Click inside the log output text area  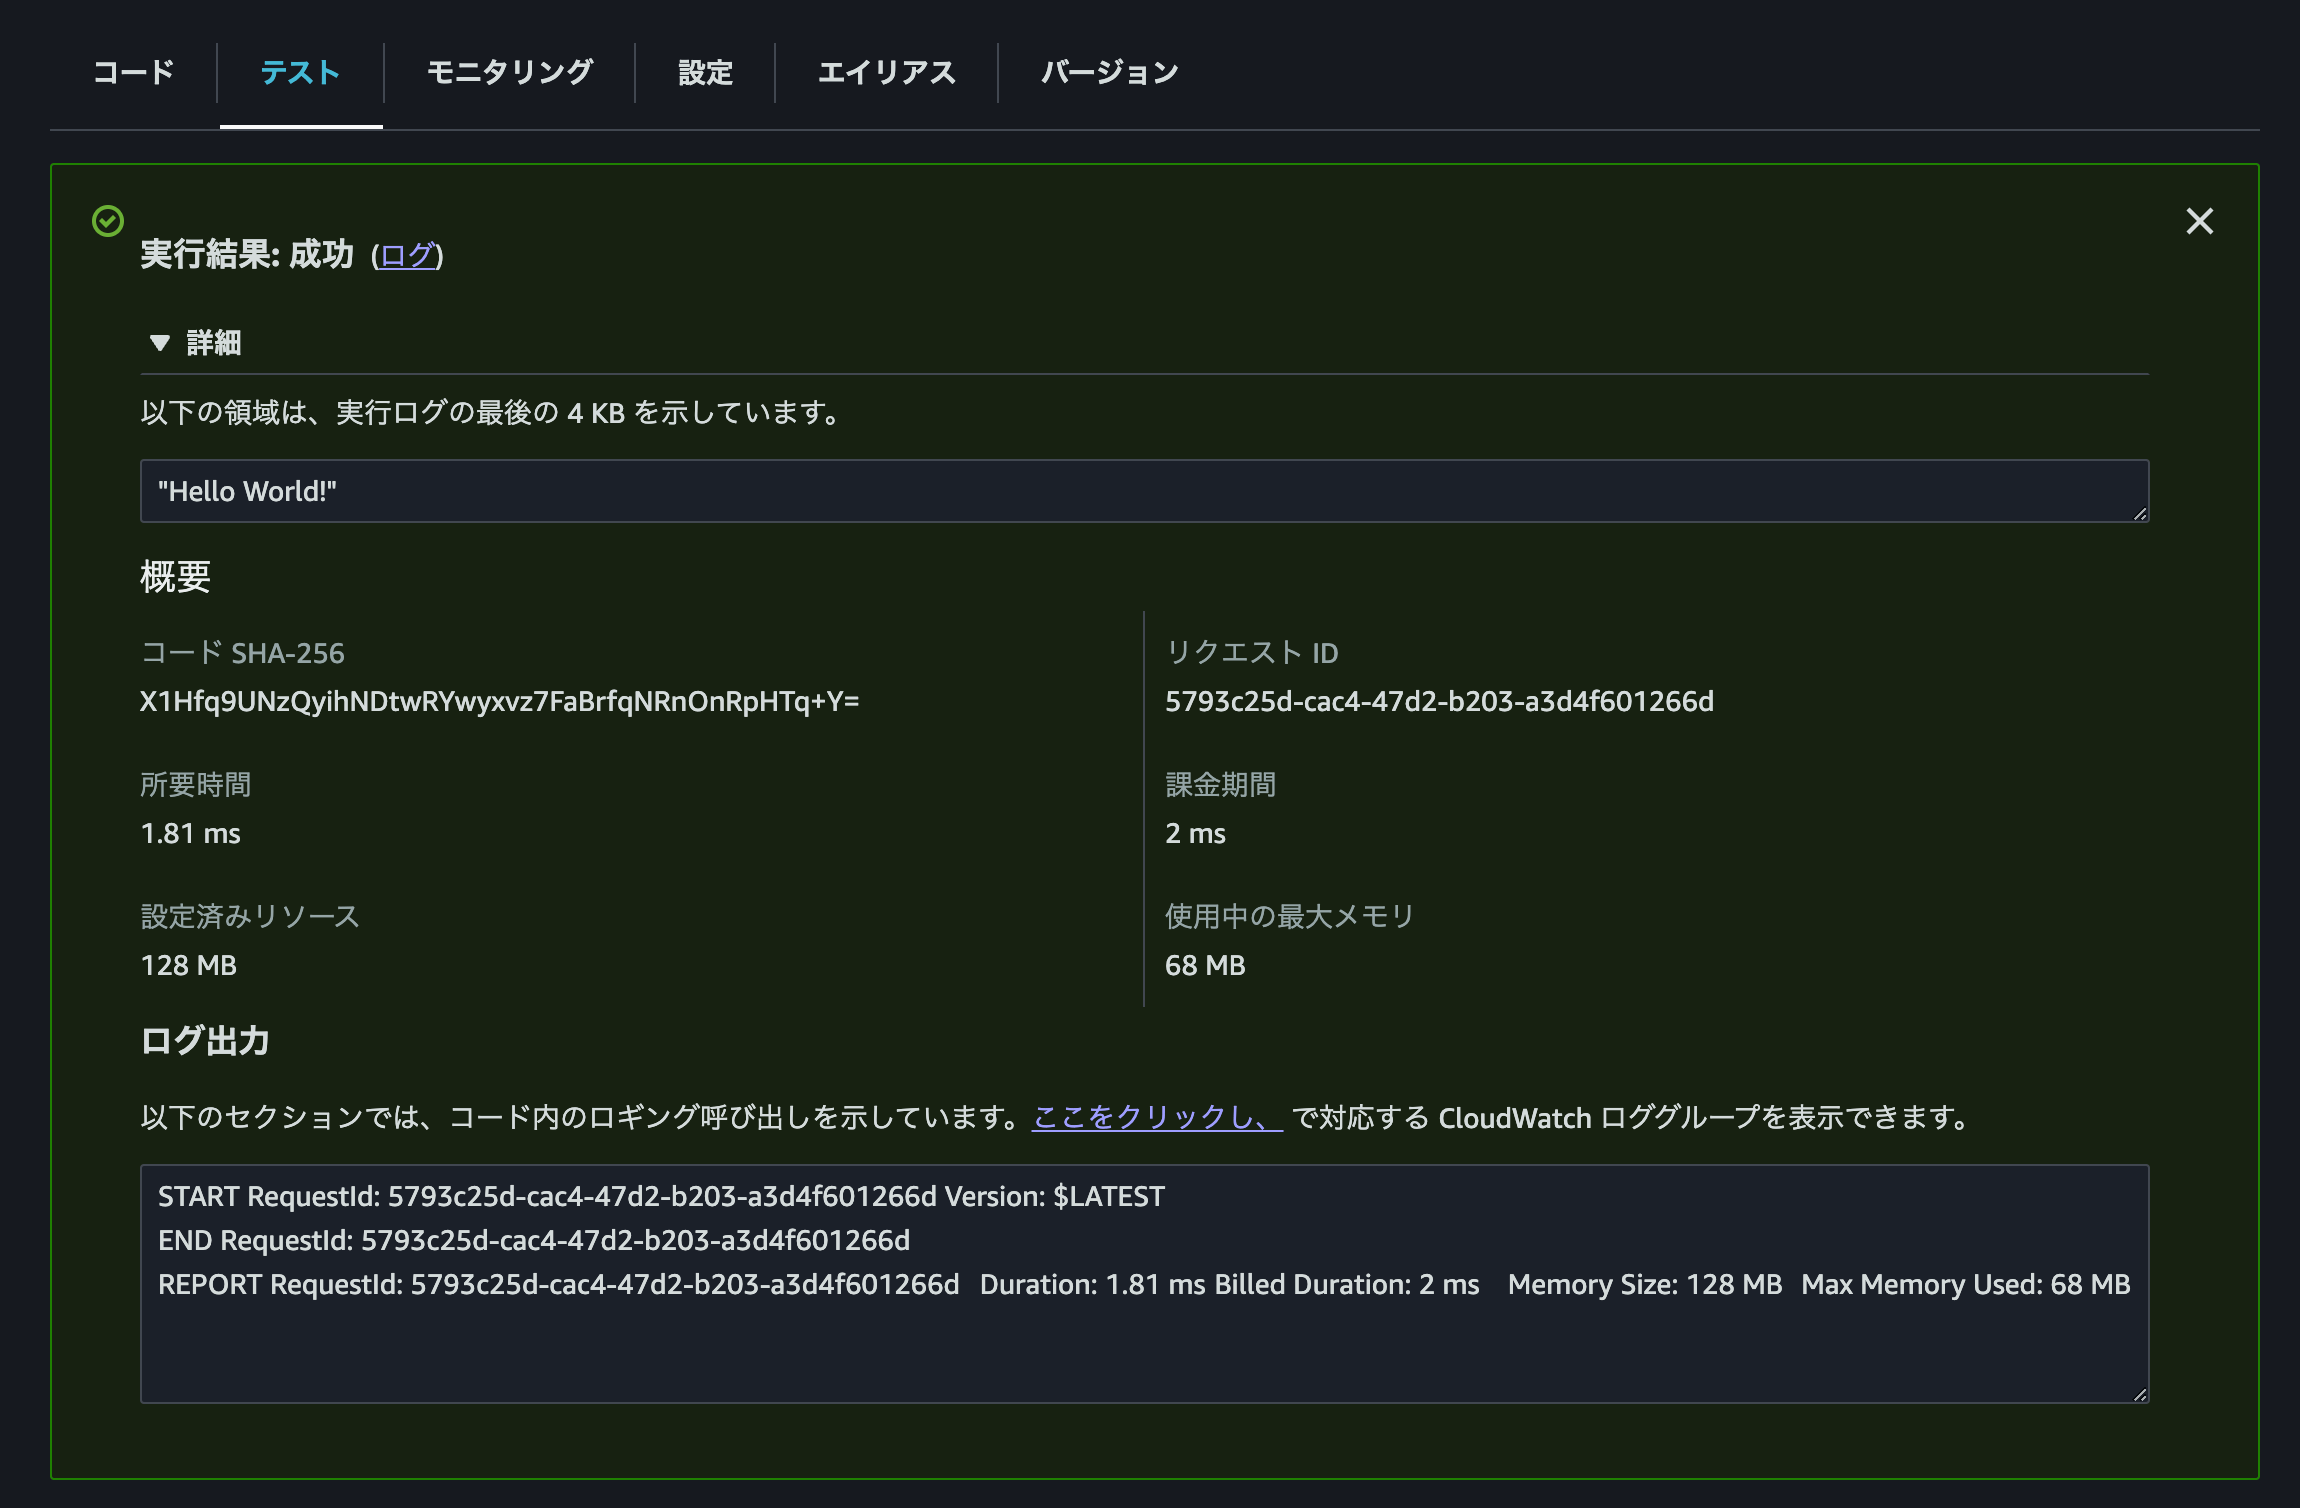[1144, 1284]
